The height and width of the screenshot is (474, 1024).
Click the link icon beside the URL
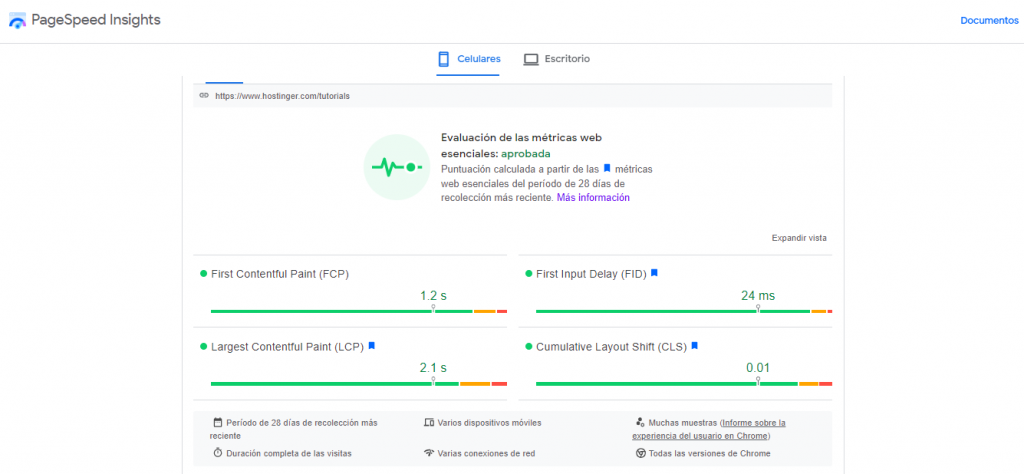[x=204, y=96]
